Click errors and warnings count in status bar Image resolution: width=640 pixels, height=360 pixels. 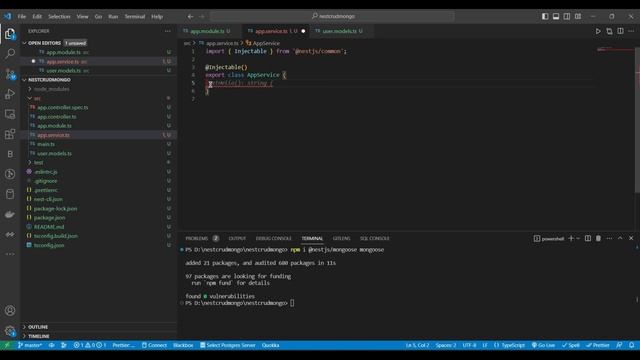[x=89, y=345]
